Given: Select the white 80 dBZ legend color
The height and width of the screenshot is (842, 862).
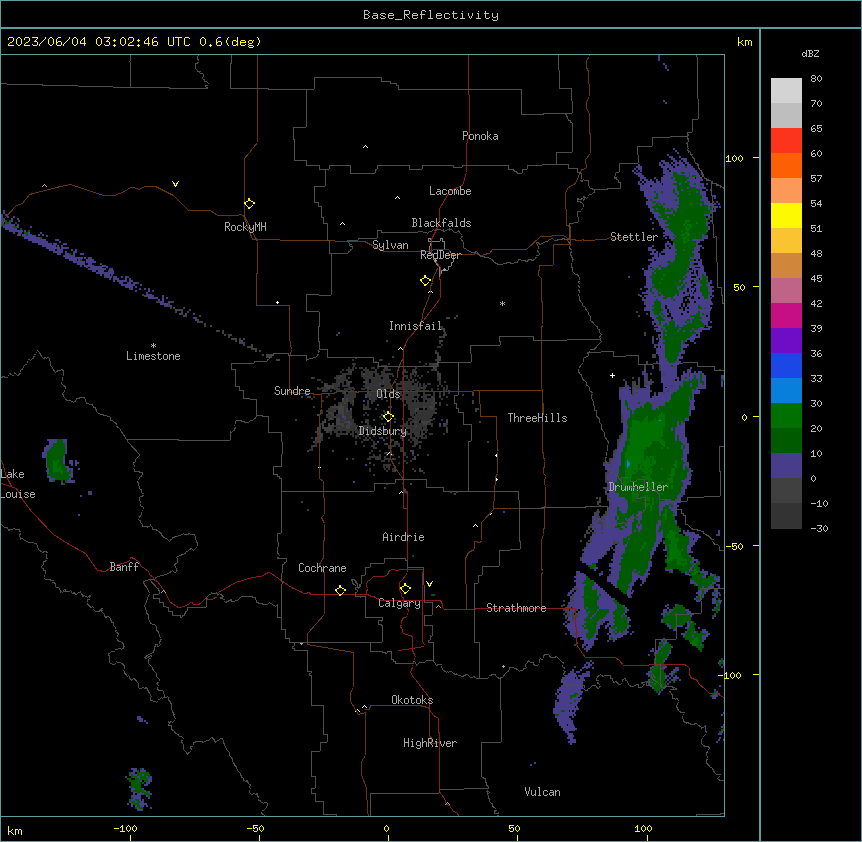Looking at the screenshot, I should tap(786, 90).
